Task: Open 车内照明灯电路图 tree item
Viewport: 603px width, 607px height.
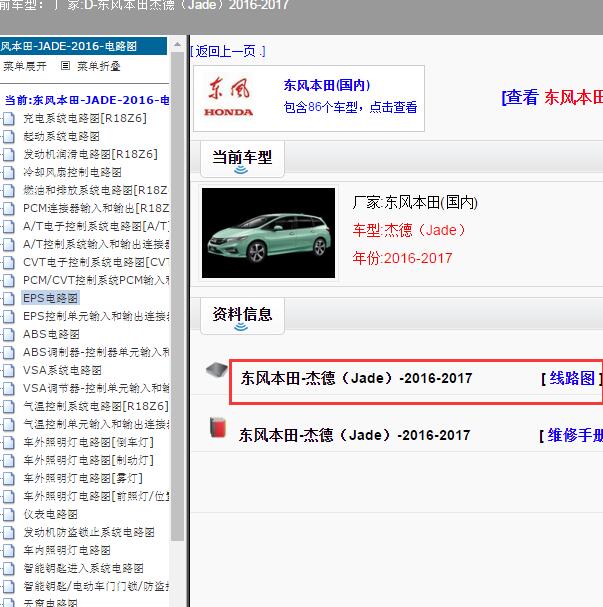Action: coord(67,550)
